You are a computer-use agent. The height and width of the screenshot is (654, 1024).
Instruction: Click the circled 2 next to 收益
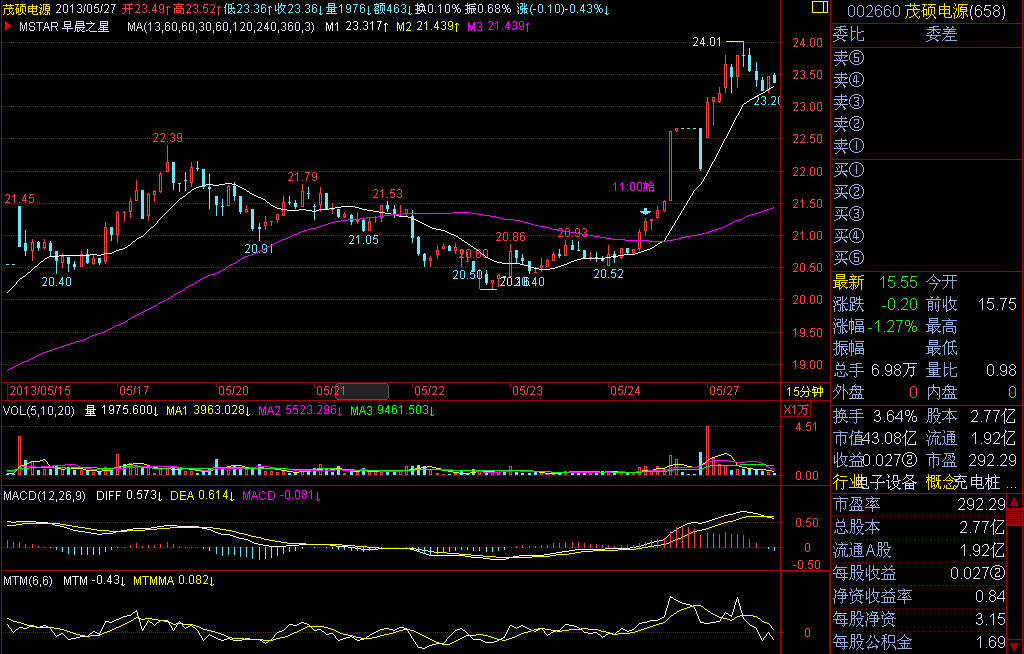pos(909,460)
